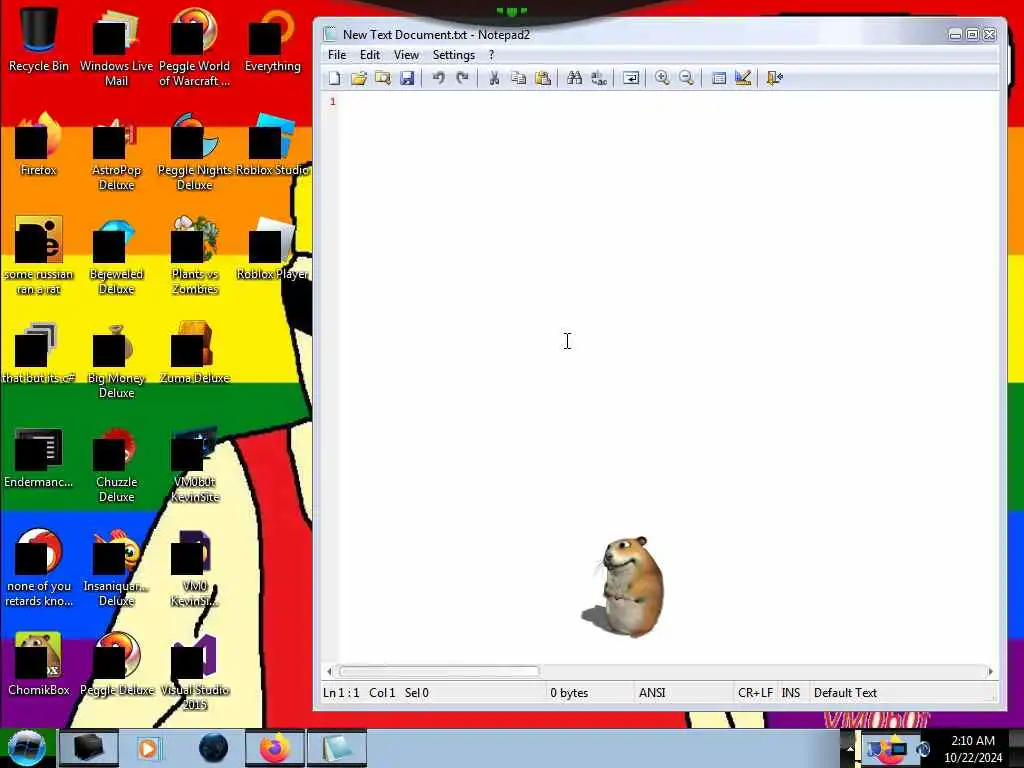This screenshot has width=1024, height=768.
Task: Click the 'Col 1' status bar entry
Action: click(382, 693)
